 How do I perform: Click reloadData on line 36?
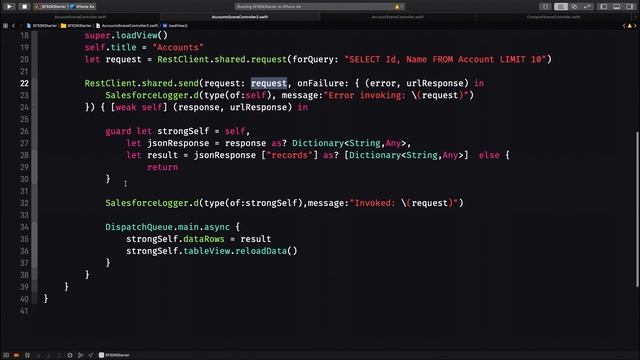tap(261, 251)
